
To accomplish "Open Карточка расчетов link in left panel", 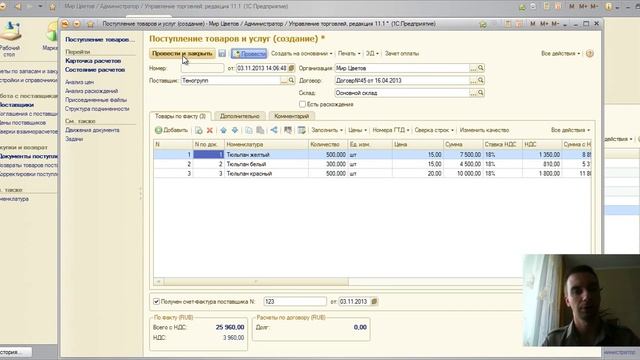I will click(93, 61).
